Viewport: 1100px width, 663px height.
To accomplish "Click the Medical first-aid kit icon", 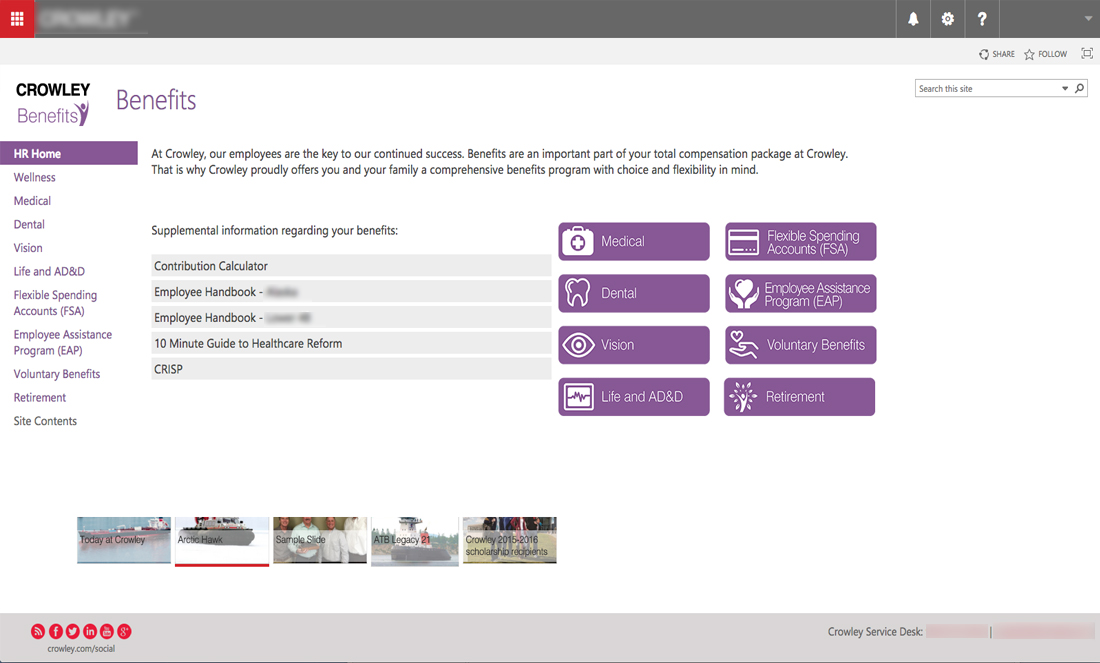I will pos(578,241).
